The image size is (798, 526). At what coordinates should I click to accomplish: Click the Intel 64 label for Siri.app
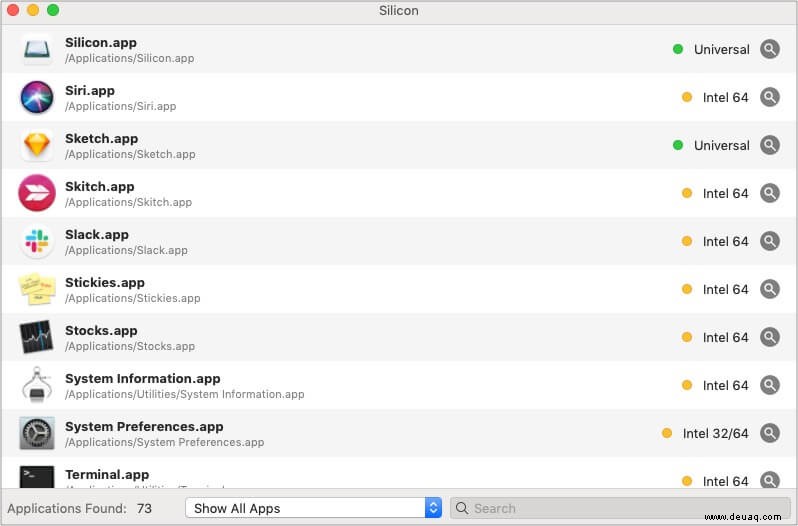[x=725, y=97]
